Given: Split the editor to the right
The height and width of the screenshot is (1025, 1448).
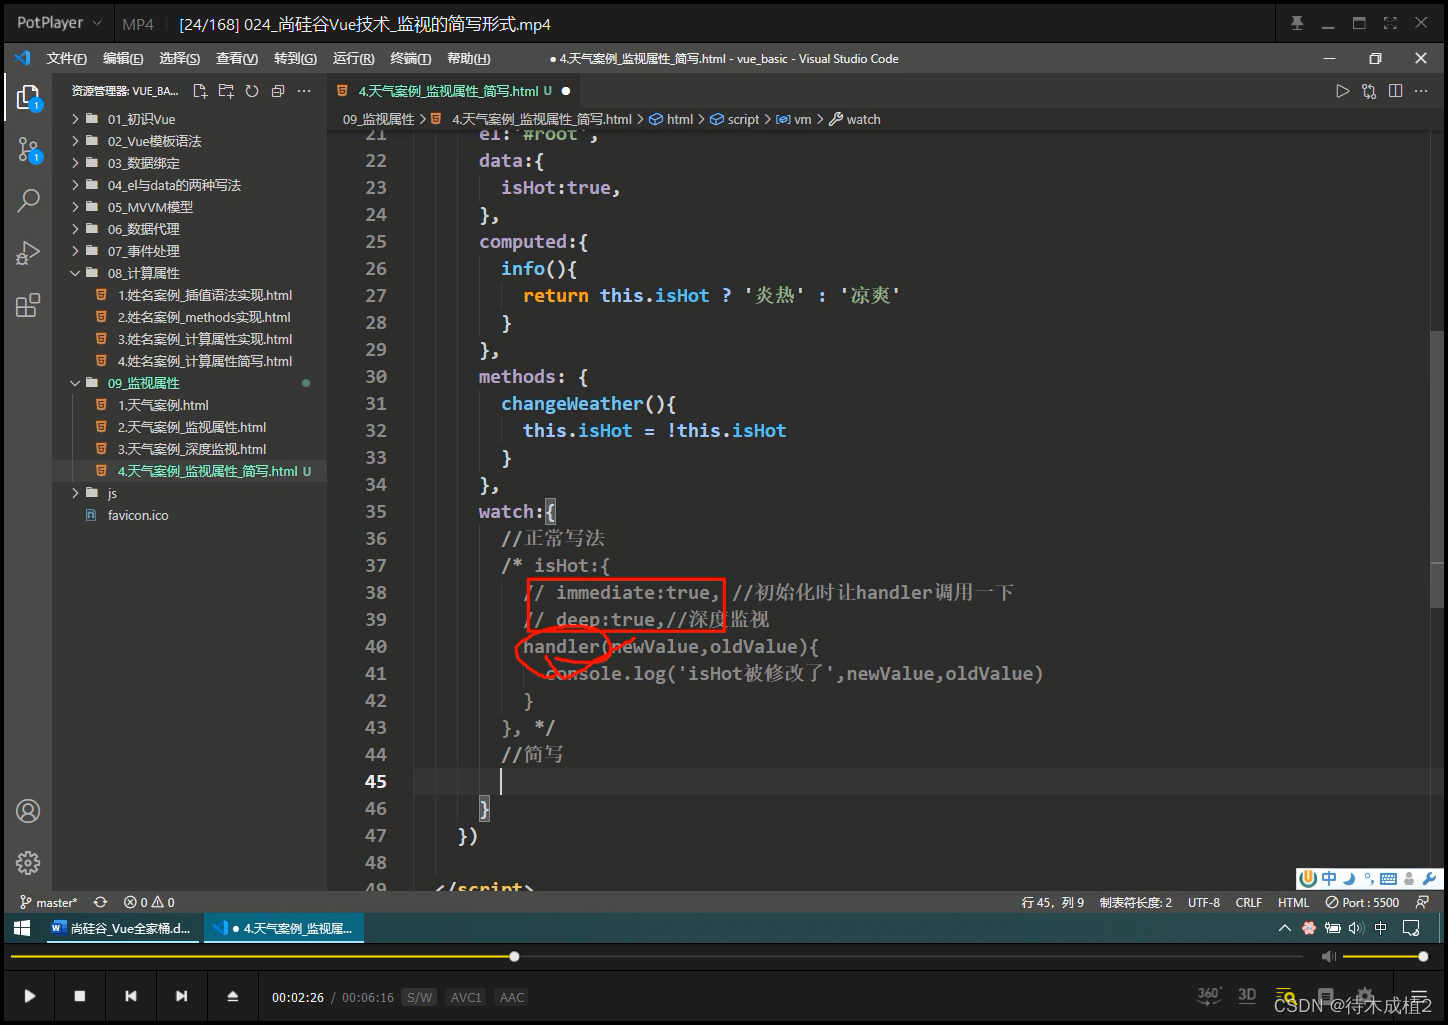Looking at the screenshot, I should click(x=1396, y=91).
